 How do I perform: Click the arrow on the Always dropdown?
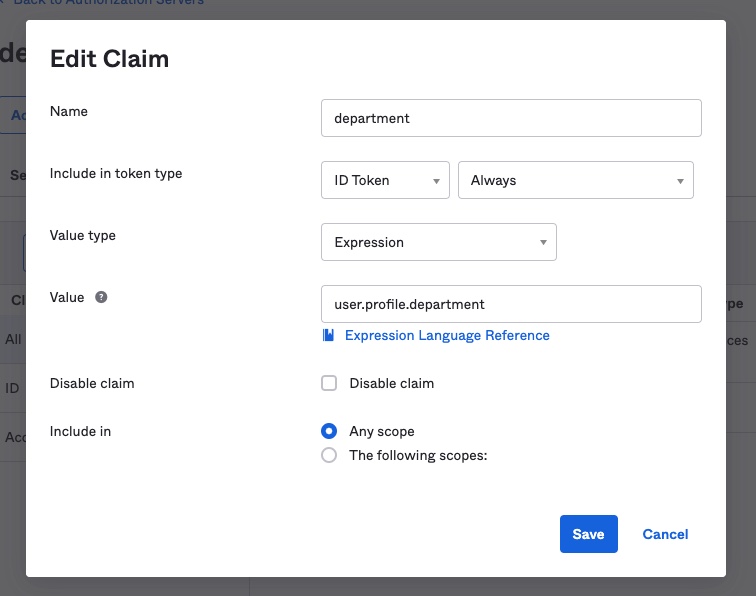point(680,181)
